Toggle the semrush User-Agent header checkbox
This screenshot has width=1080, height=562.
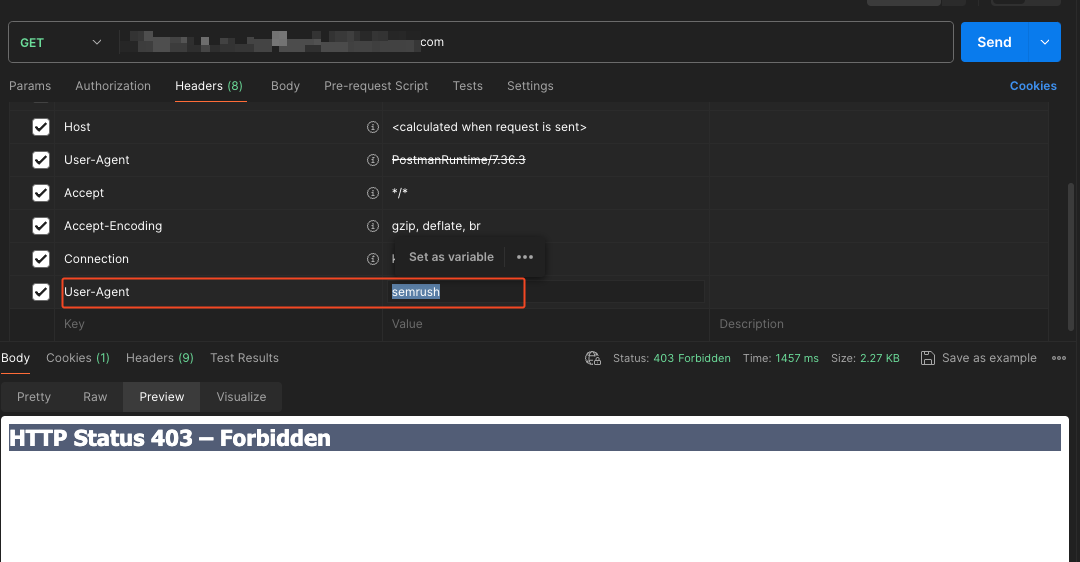point(41,292)
